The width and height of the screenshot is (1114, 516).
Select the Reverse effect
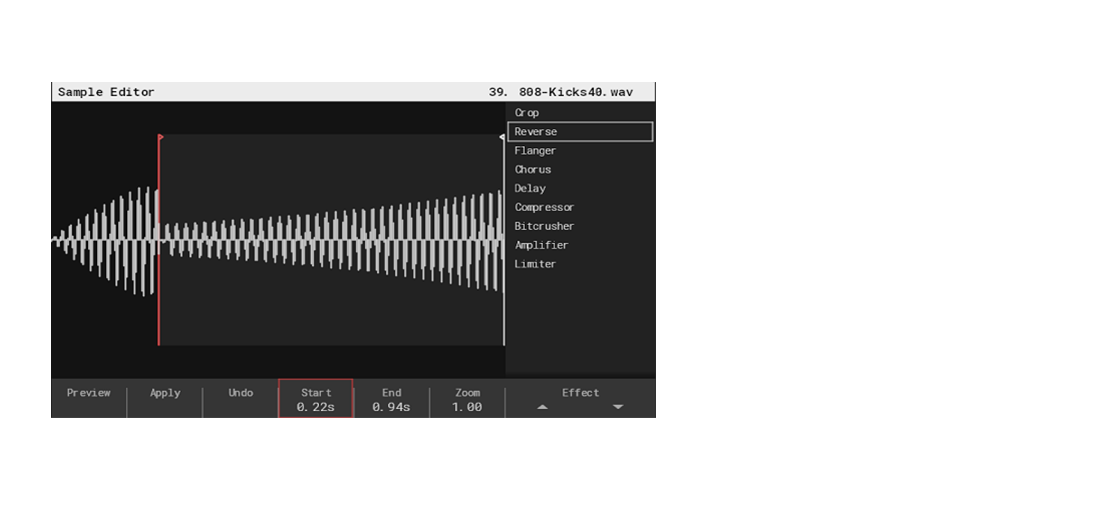(580, 131)
